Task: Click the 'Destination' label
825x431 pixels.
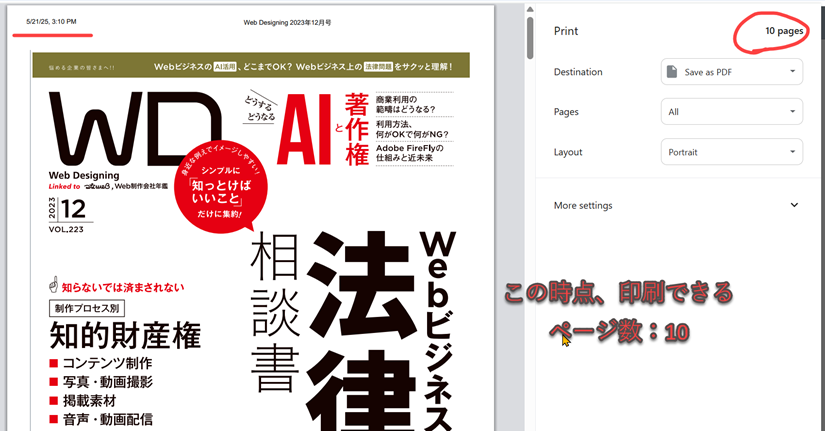Action: pyautogui.click(x=578, y=72)
